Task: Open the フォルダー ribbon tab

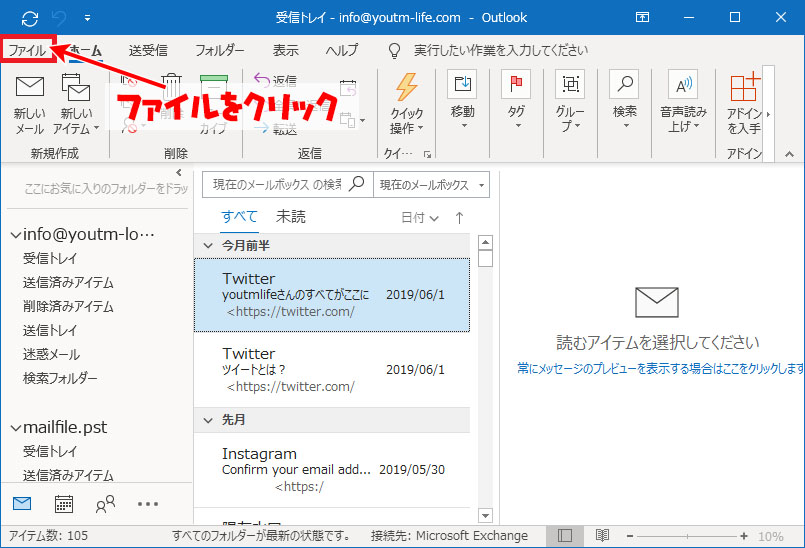Action: tap(219, 50)
